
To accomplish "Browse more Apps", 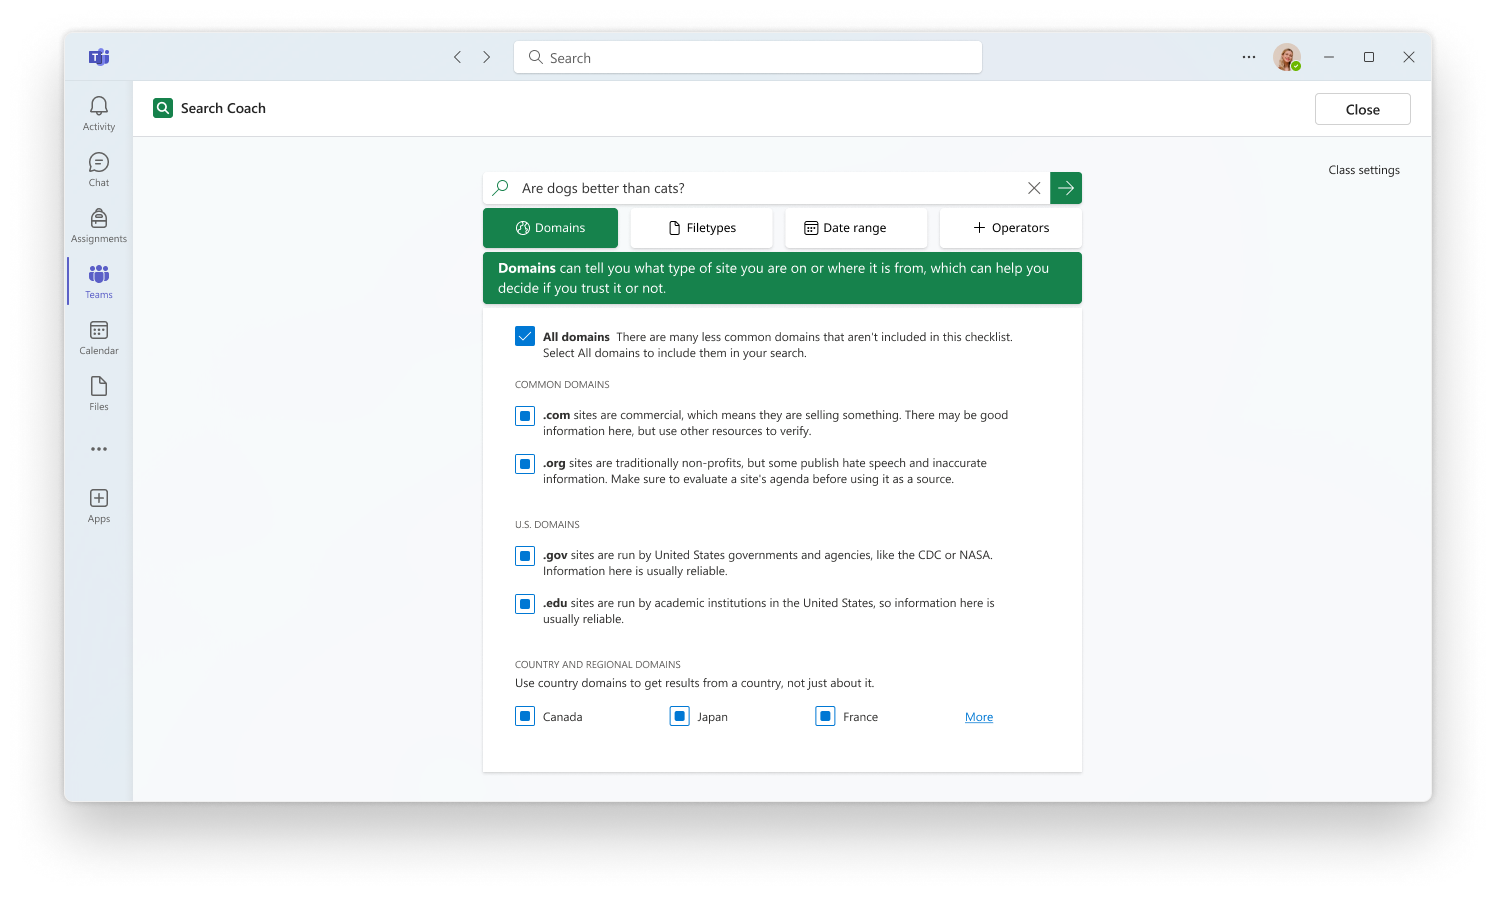I will coord(98,505).
